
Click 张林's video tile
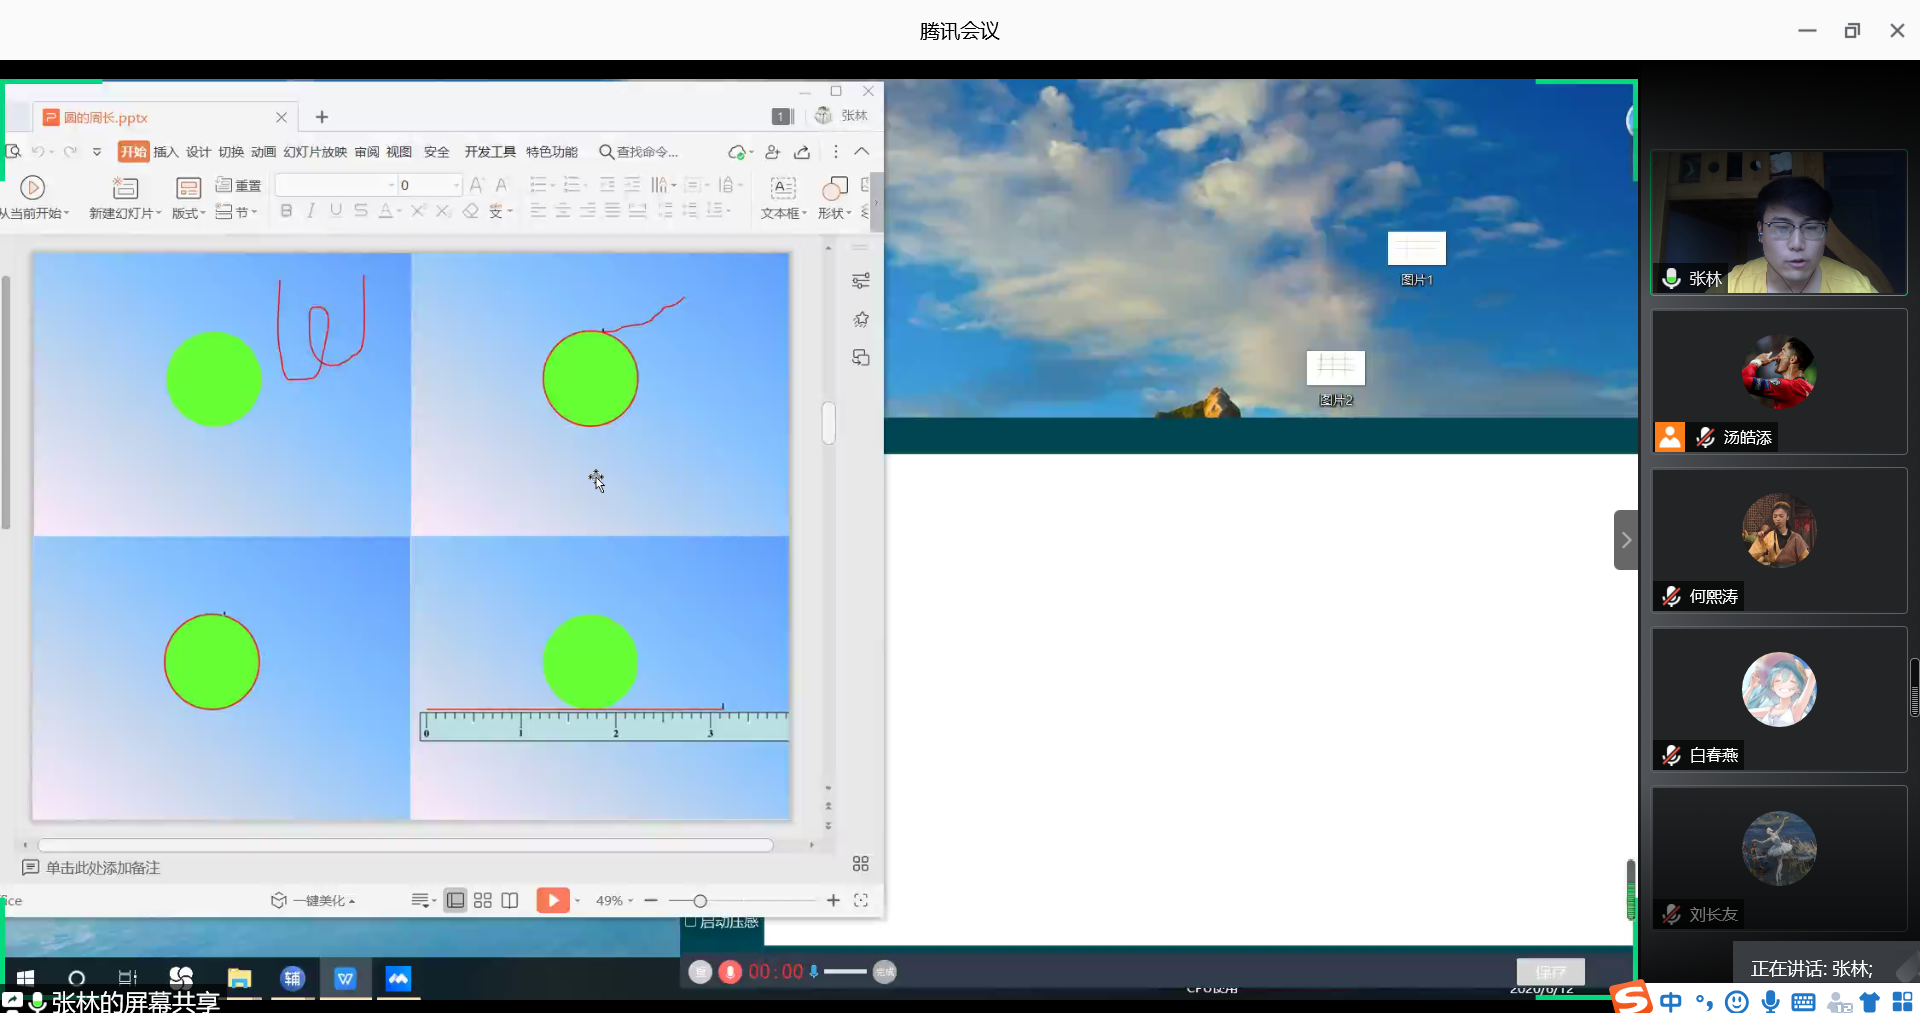tap(1779, 222)
